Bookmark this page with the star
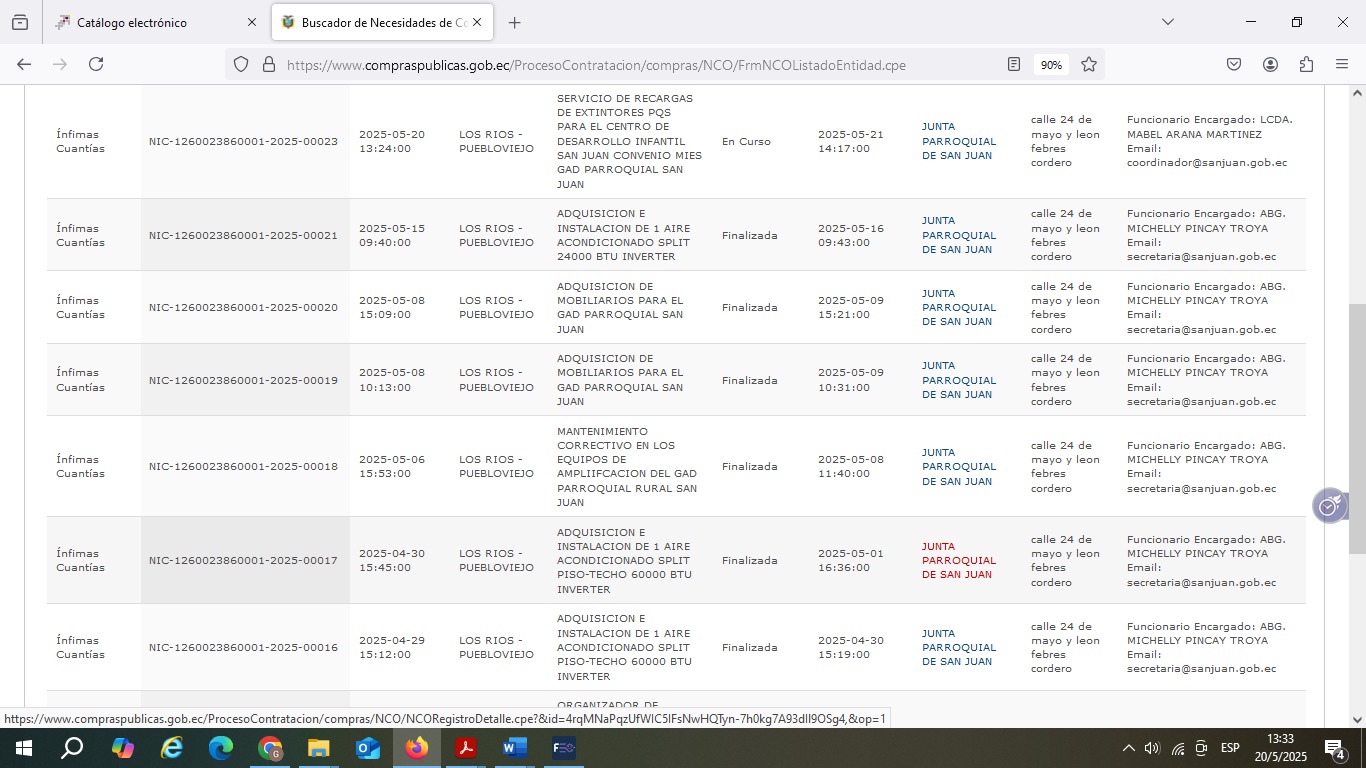Screen dimensions: 1366x768 (x=1089, y=65)
